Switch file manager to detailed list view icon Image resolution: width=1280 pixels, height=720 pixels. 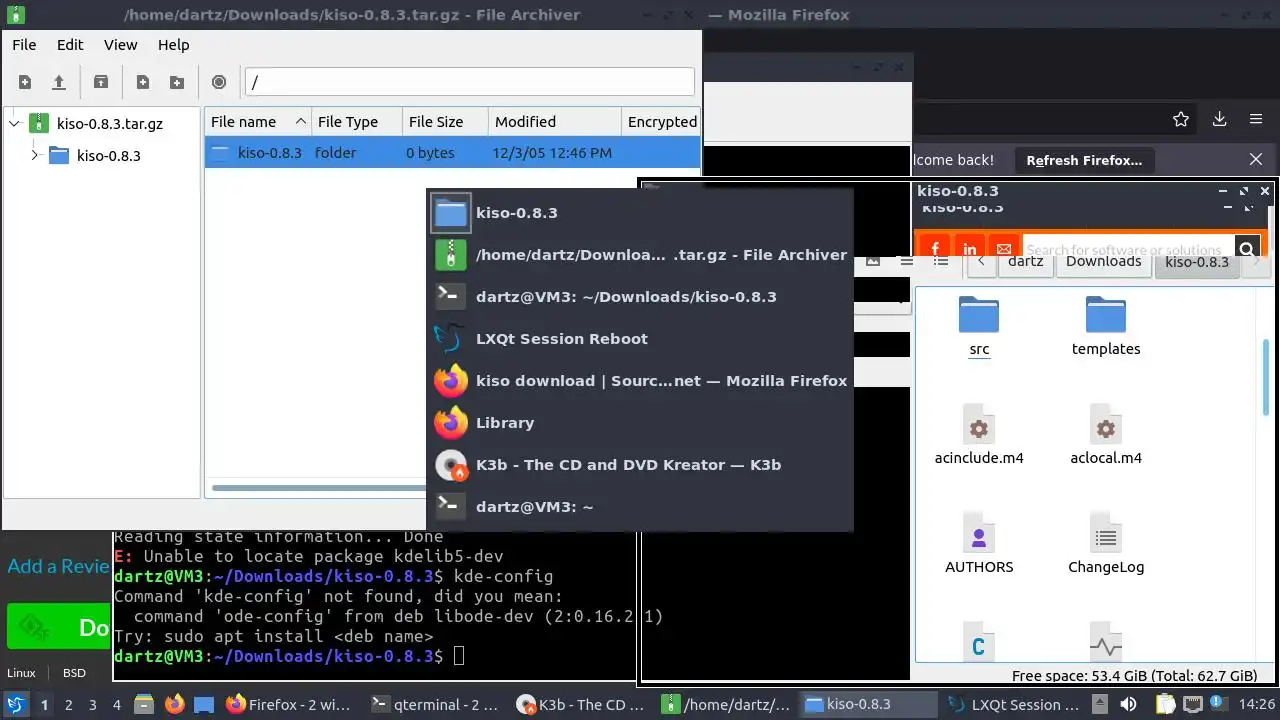[x=940, y=261]
